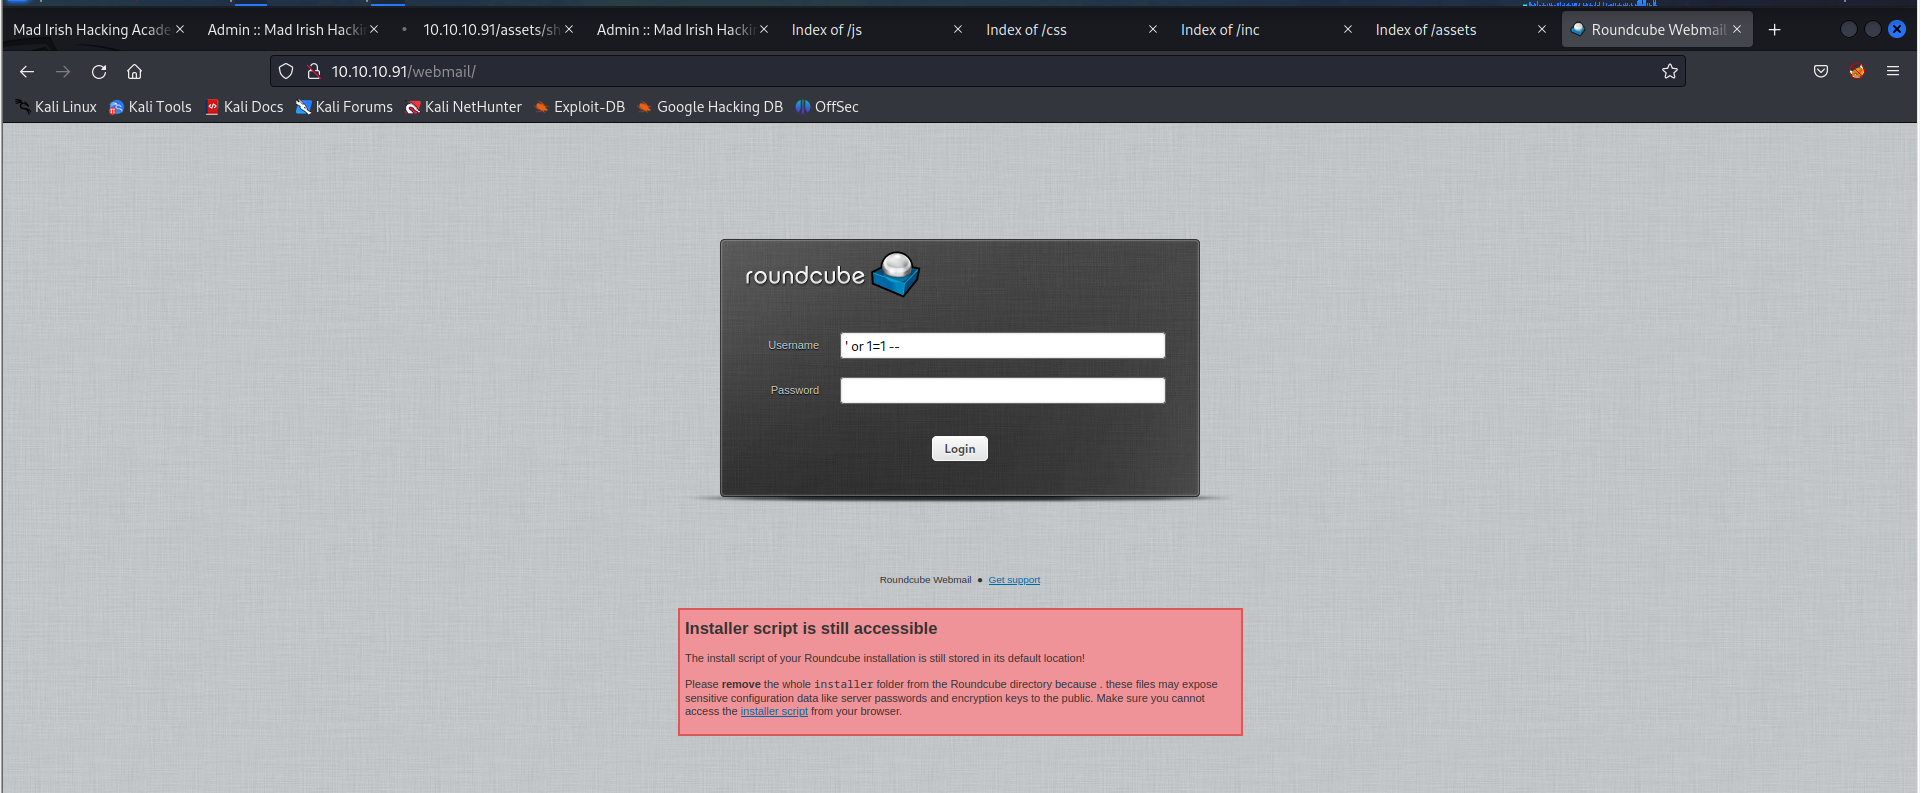
Task: Open the Pocket save icon
Action: tap(1821, 72)
